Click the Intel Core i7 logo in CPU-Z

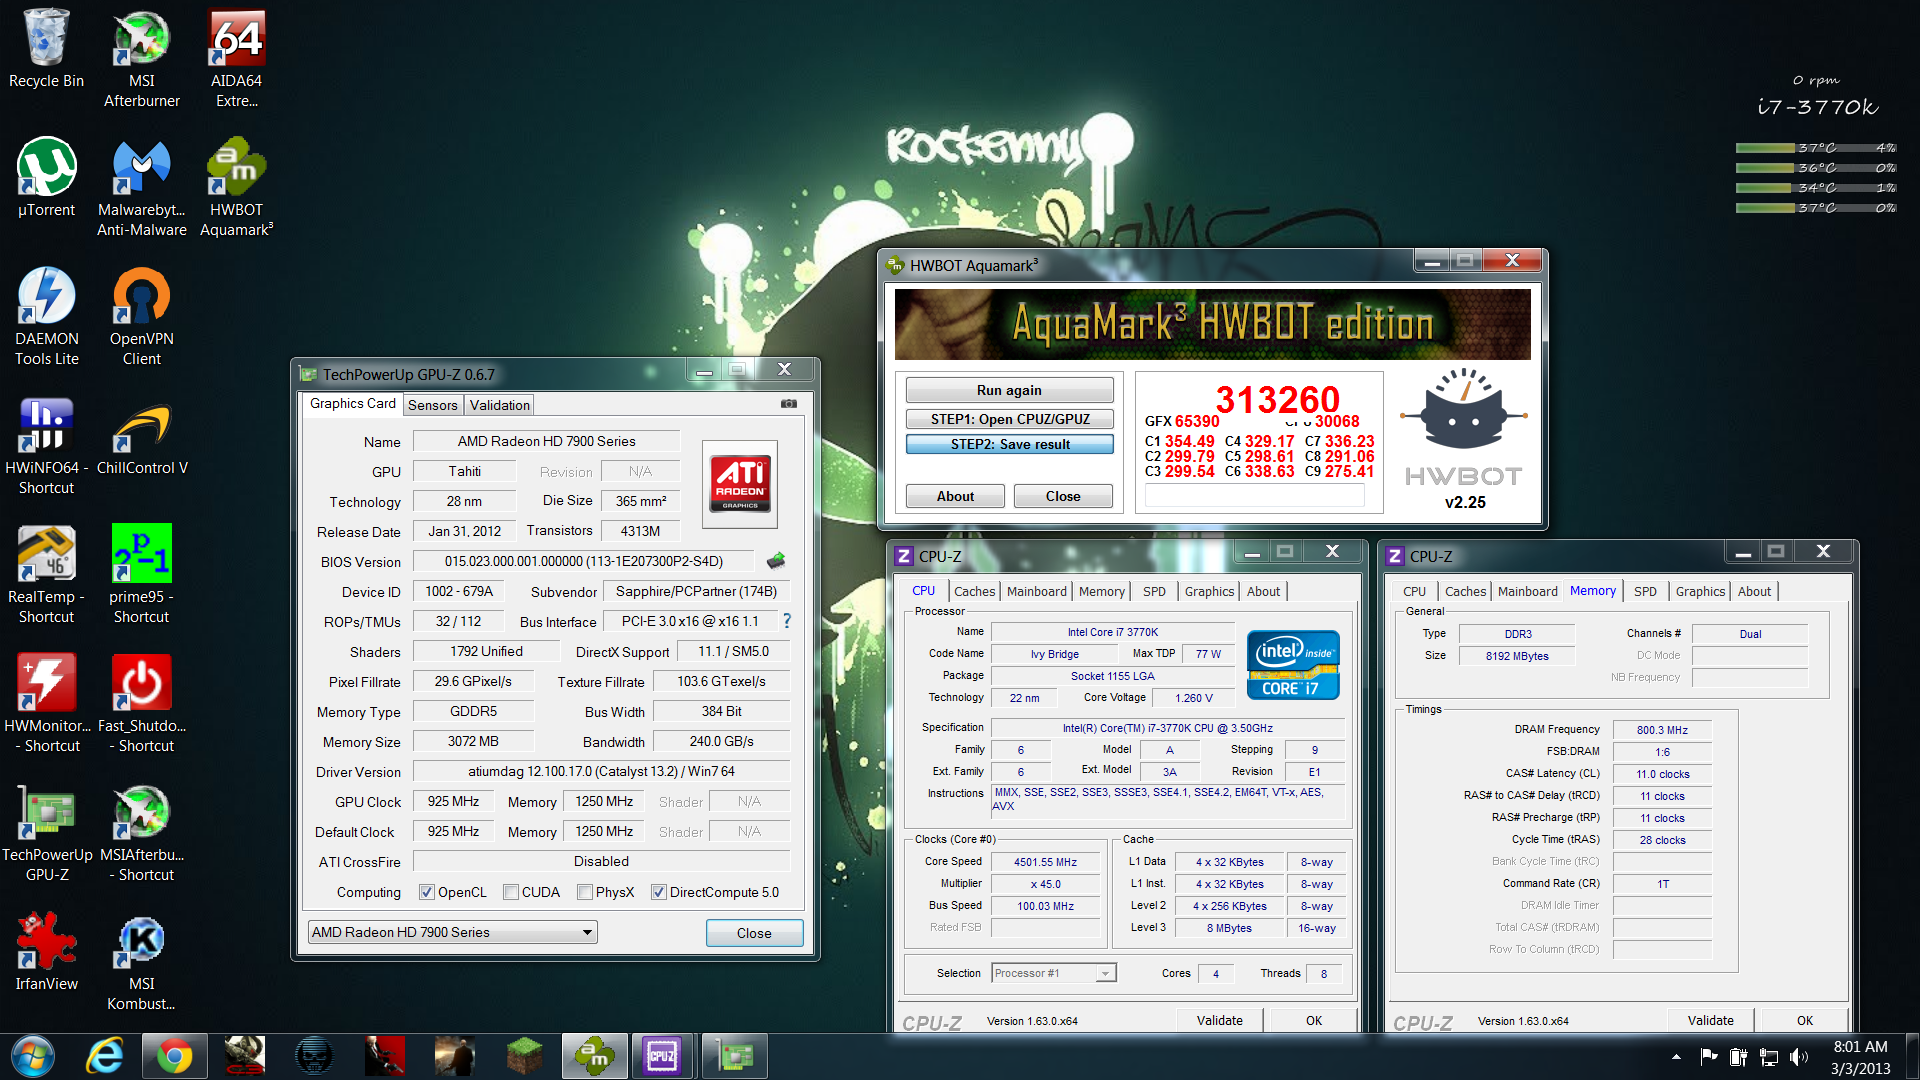click(1293, 664)
